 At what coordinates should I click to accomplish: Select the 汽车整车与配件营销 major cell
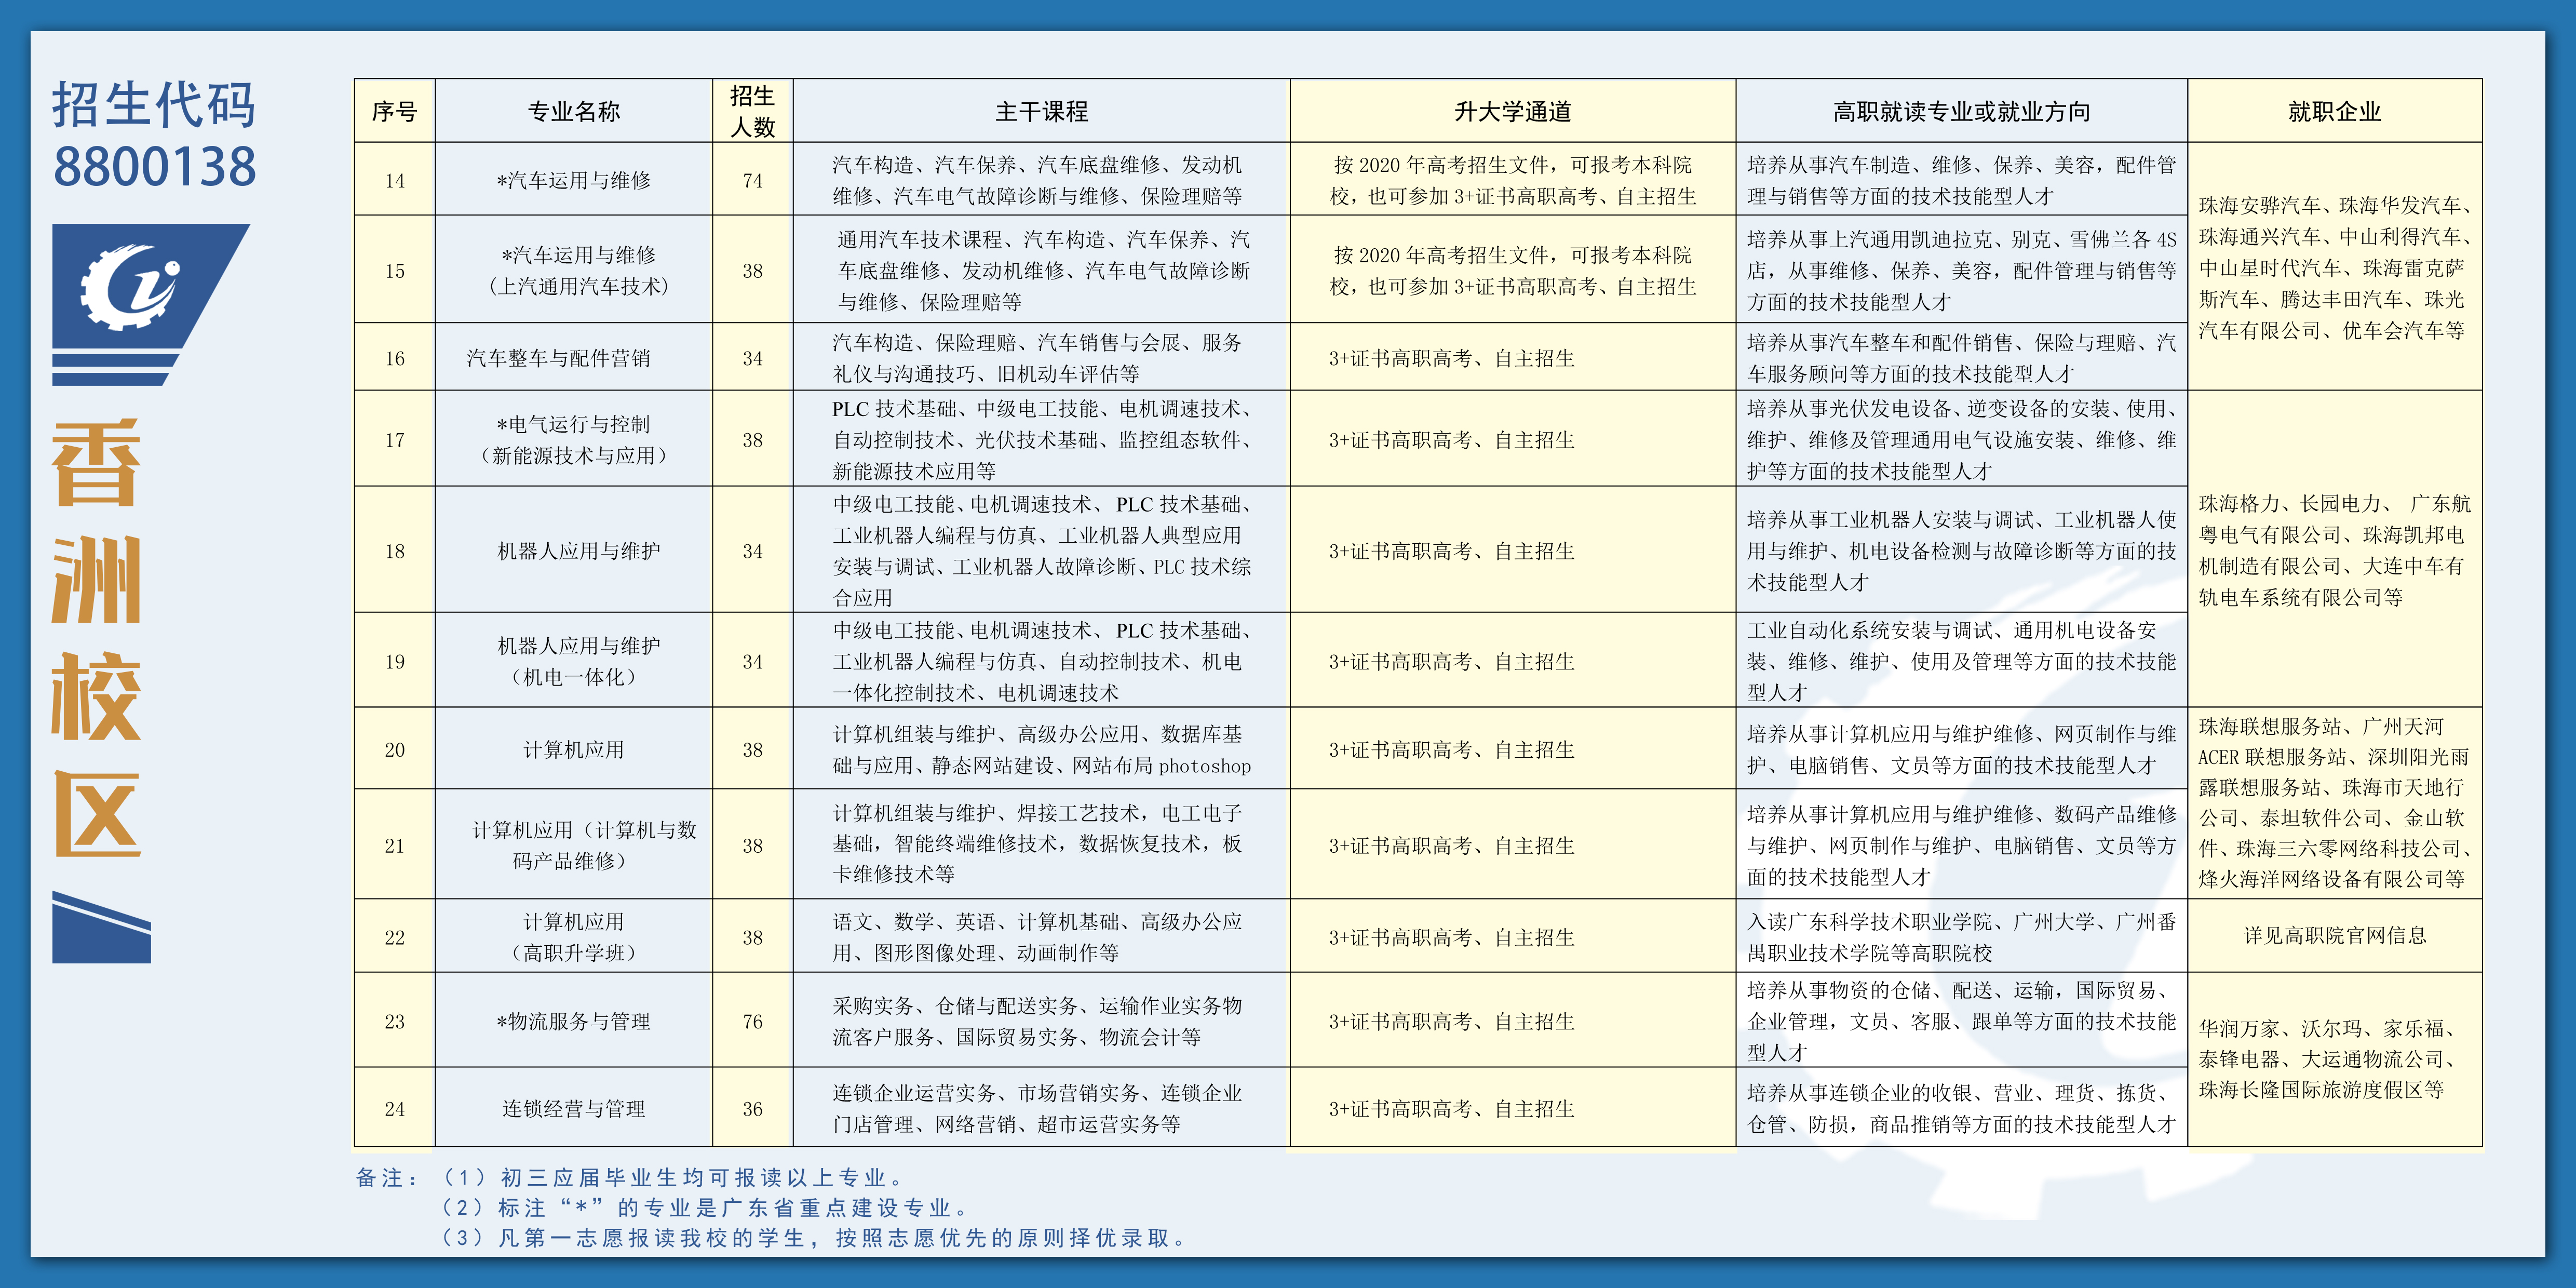click(x=573, y=357)
